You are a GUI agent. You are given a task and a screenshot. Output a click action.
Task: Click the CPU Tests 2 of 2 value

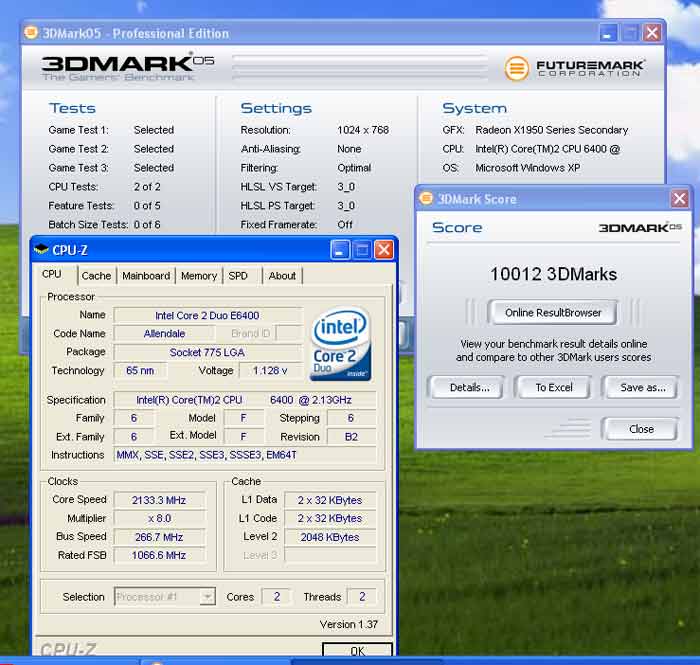pos(147,187)
